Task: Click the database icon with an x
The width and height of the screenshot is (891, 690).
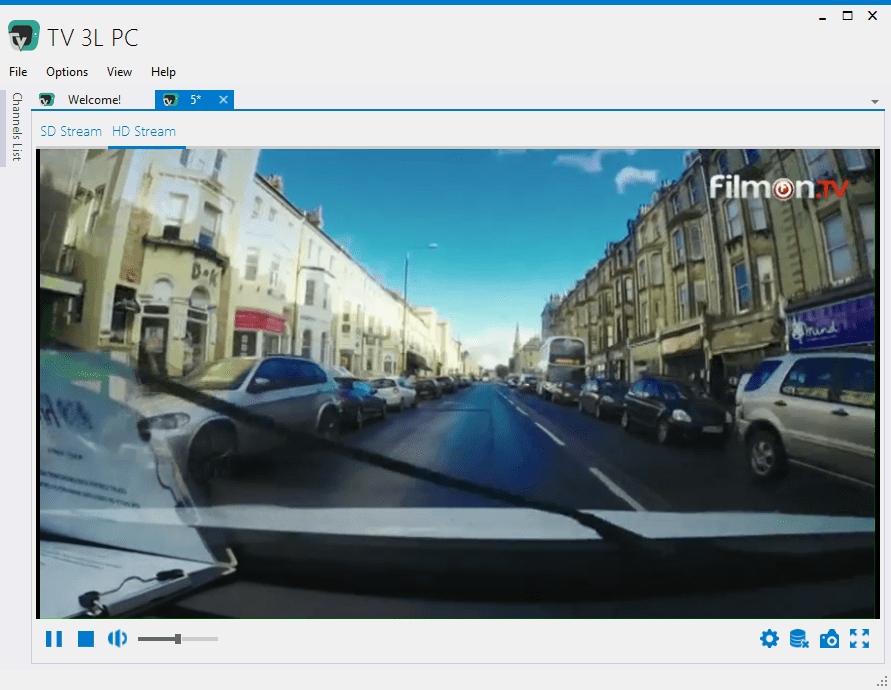Action: [799, 639]
